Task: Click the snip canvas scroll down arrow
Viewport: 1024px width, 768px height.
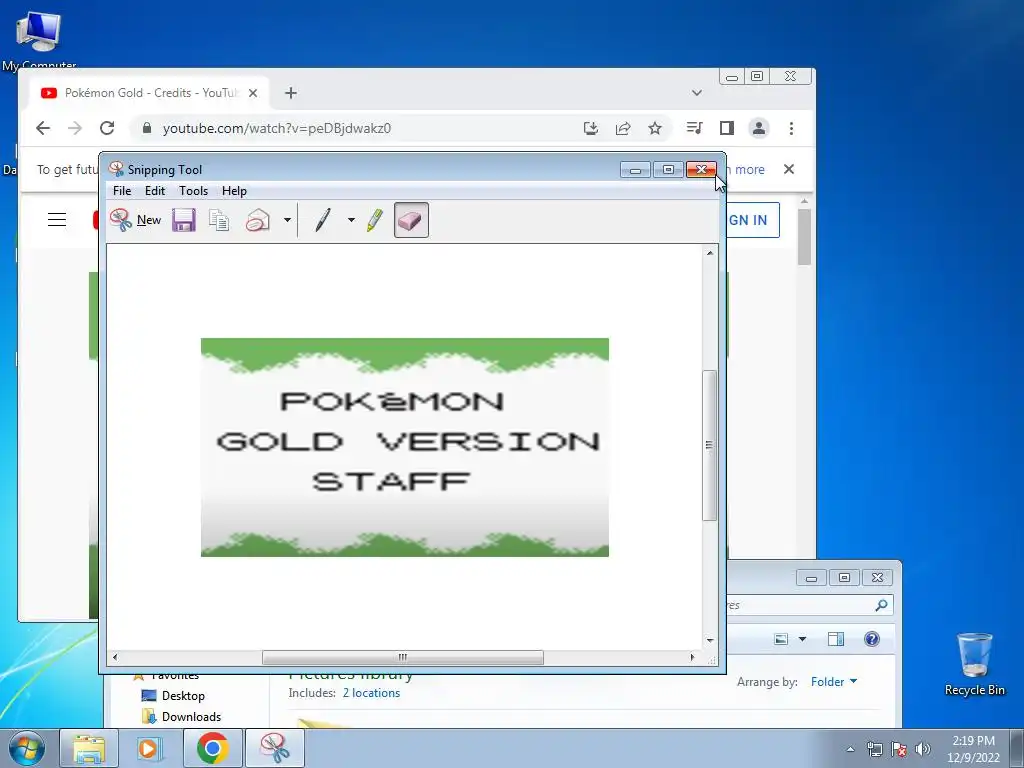Action: point(710,641)
